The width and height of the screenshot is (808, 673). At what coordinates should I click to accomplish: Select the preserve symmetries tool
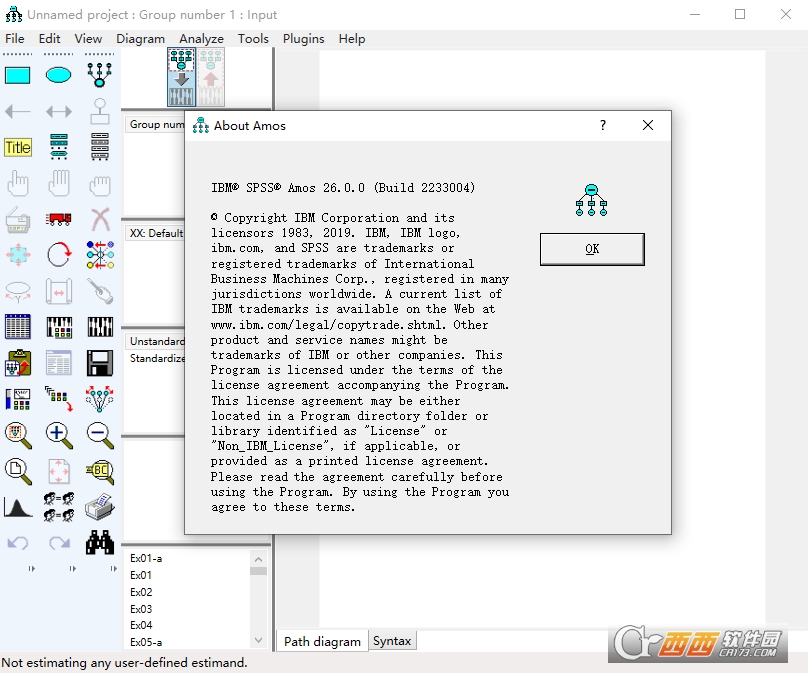(100, 399)
